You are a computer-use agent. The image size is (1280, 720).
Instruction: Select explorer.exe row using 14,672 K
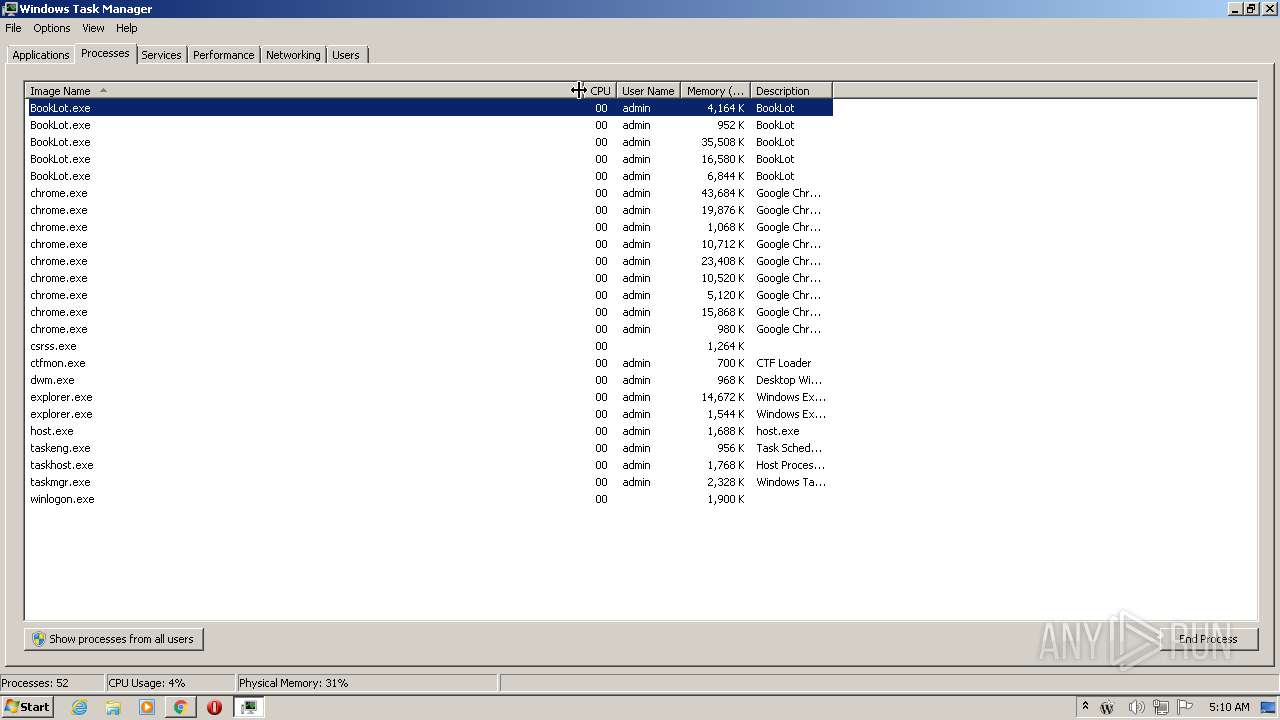429,397
